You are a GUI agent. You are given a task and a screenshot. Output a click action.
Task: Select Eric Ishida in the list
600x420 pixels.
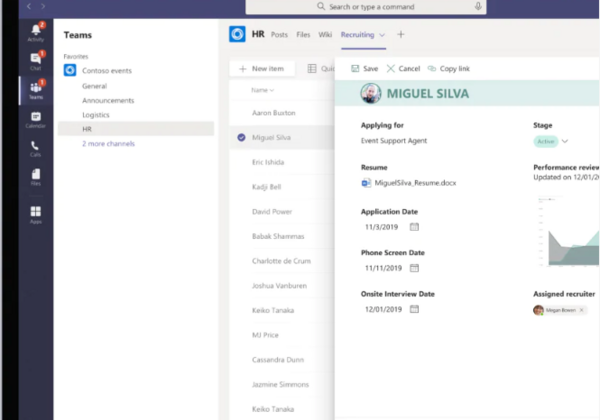click(268, 162)
